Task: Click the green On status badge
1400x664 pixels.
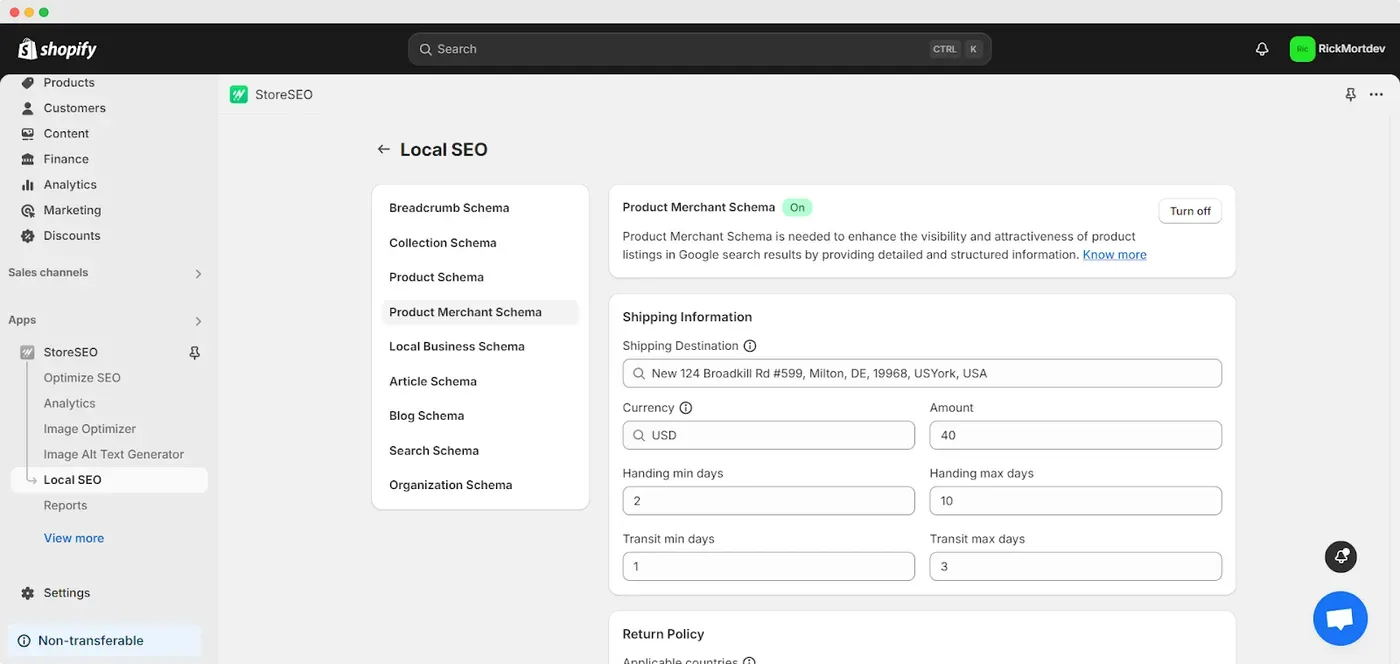Action: (797, 208)
